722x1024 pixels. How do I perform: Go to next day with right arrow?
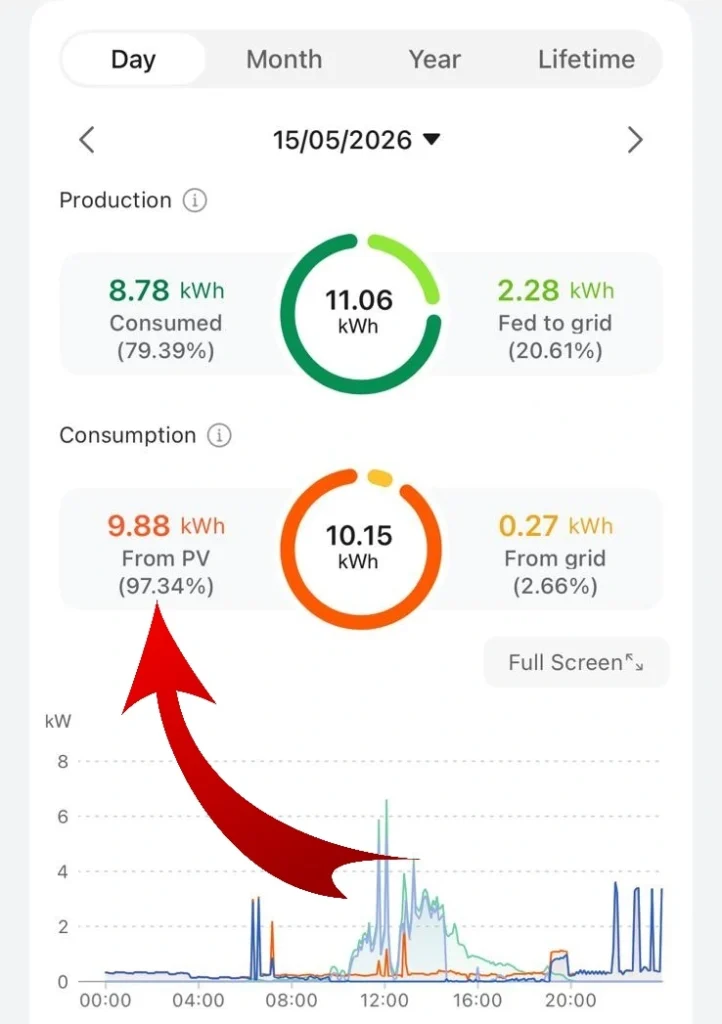635,140
